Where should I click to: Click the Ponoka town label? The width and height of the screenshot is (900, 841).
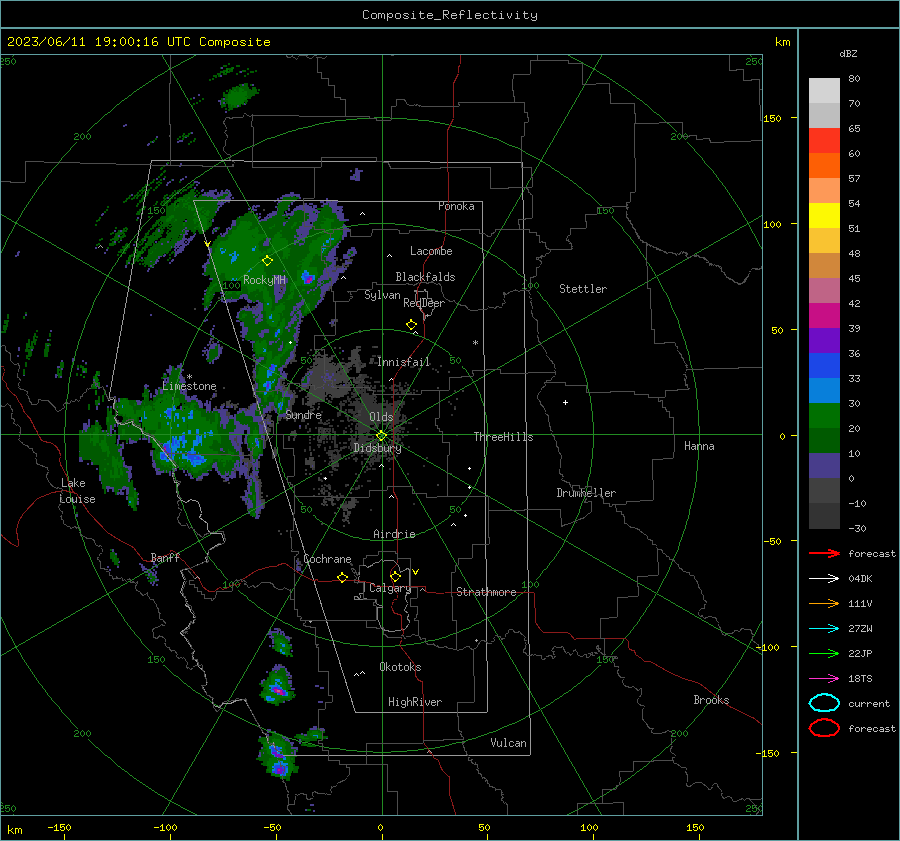(456, 206)
